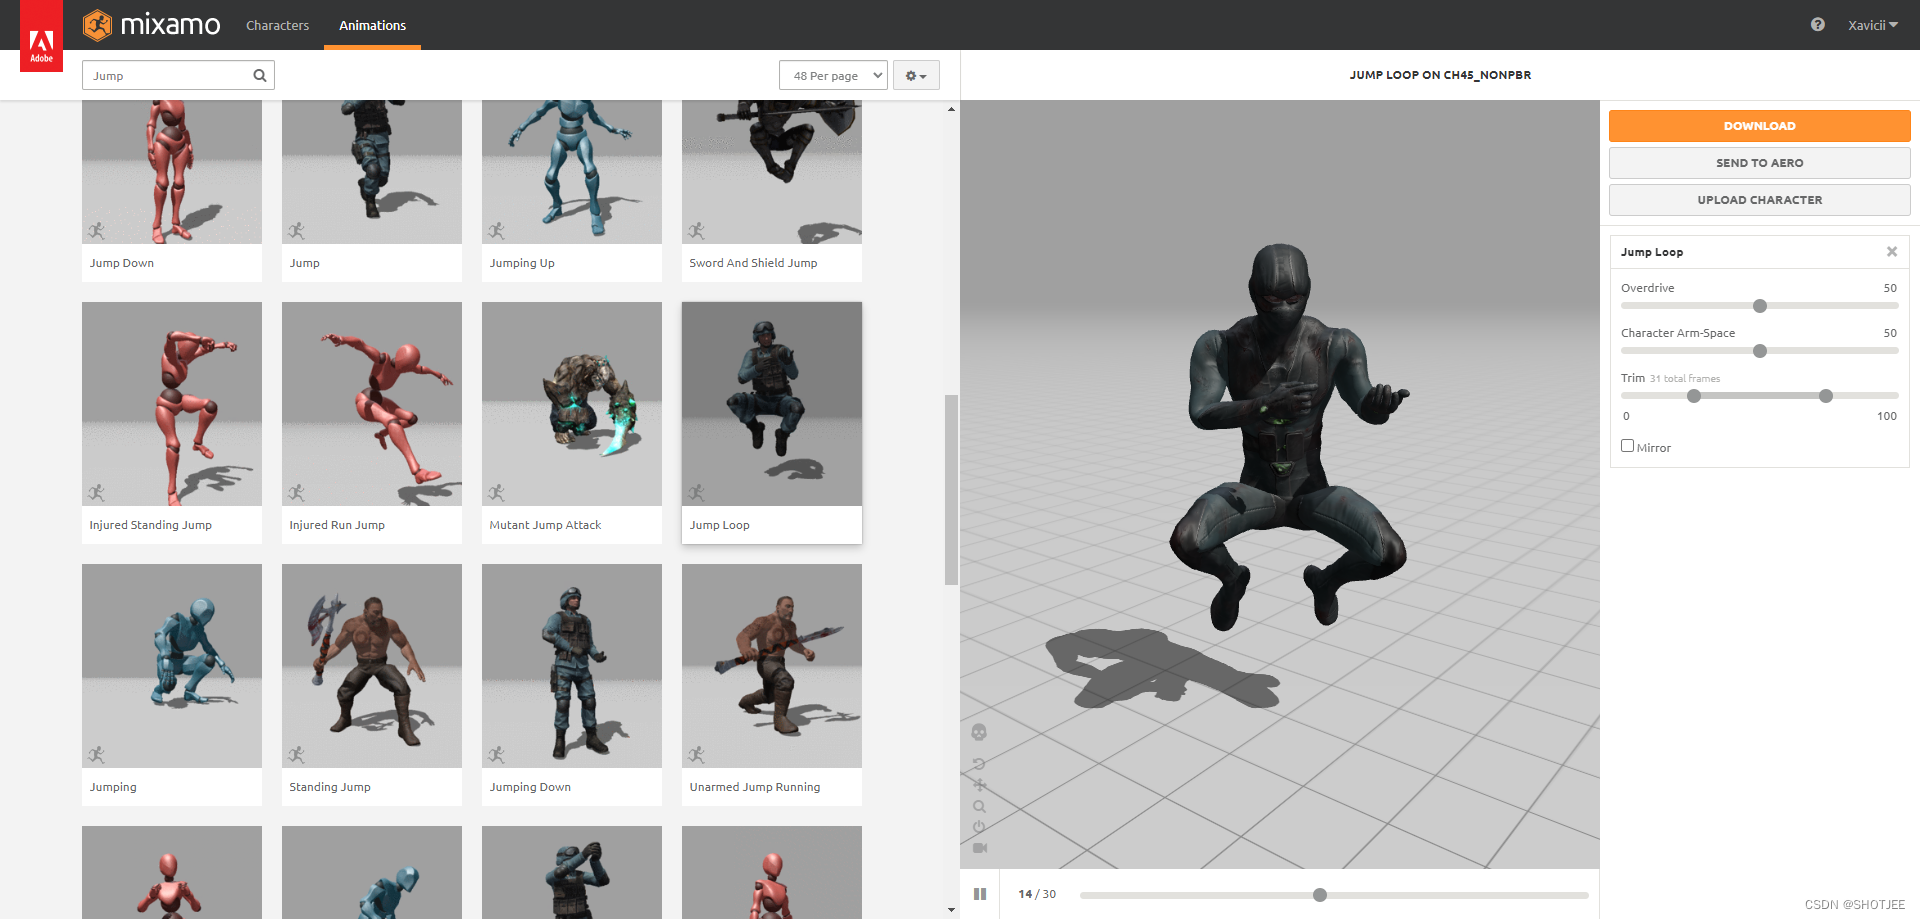This screenshot has width=1920, height=919.
Task: Click the Trim end handle
Action: tap(1826, 396)
